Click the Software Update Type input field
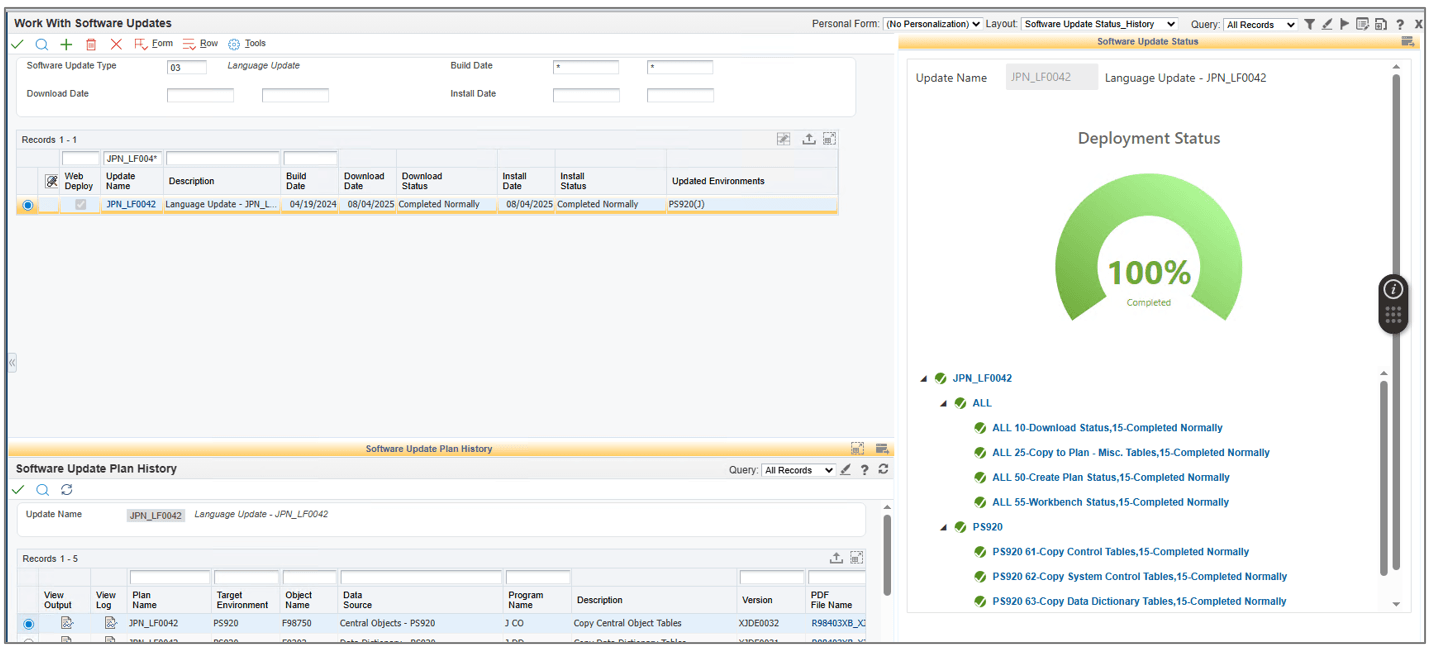The width and height of the screenshot is (1429, 648). tap(187, 67)
